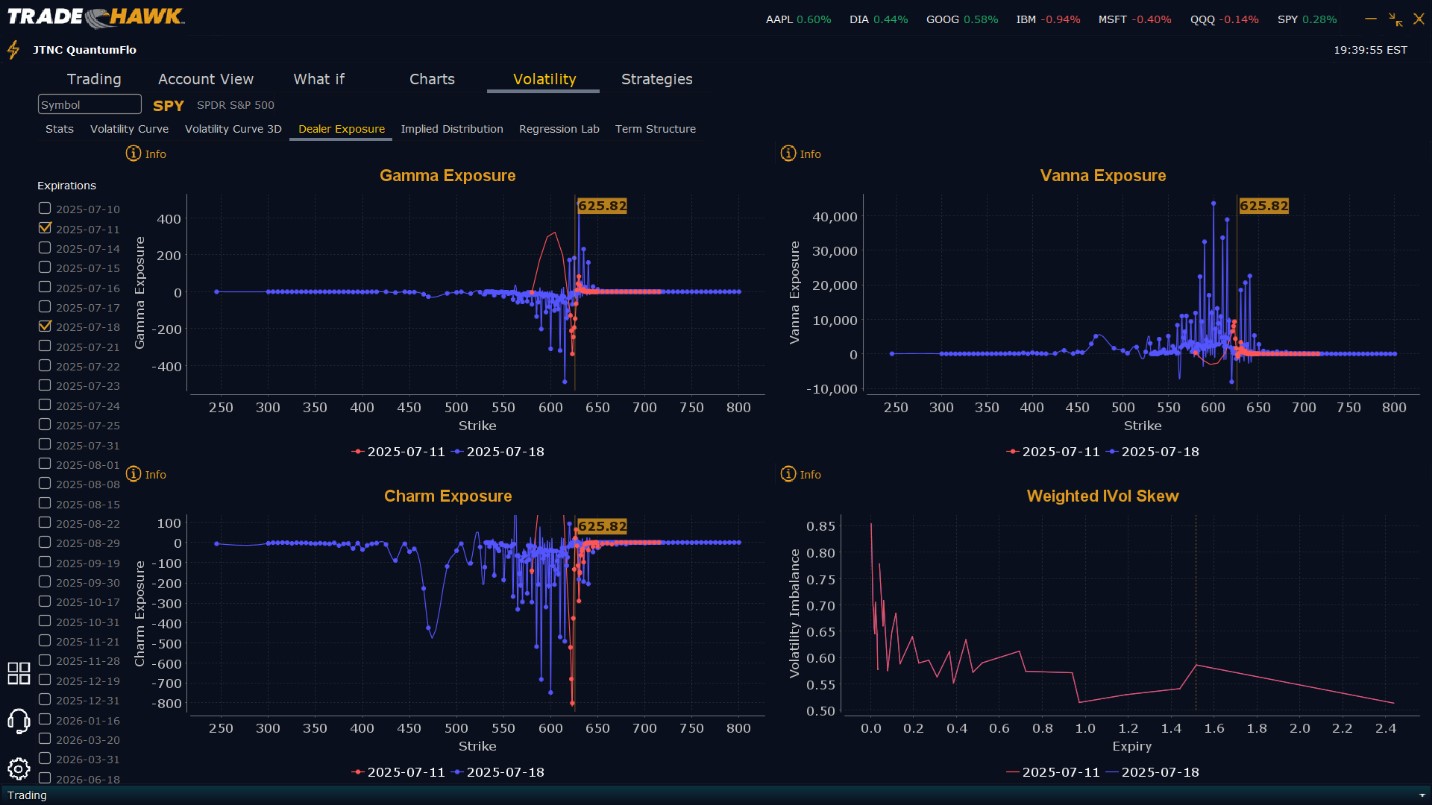Screen dimensions: 1432x805
Task: Enable the 2025-08-15 expiration checkbox
Action: coord(45,503)
